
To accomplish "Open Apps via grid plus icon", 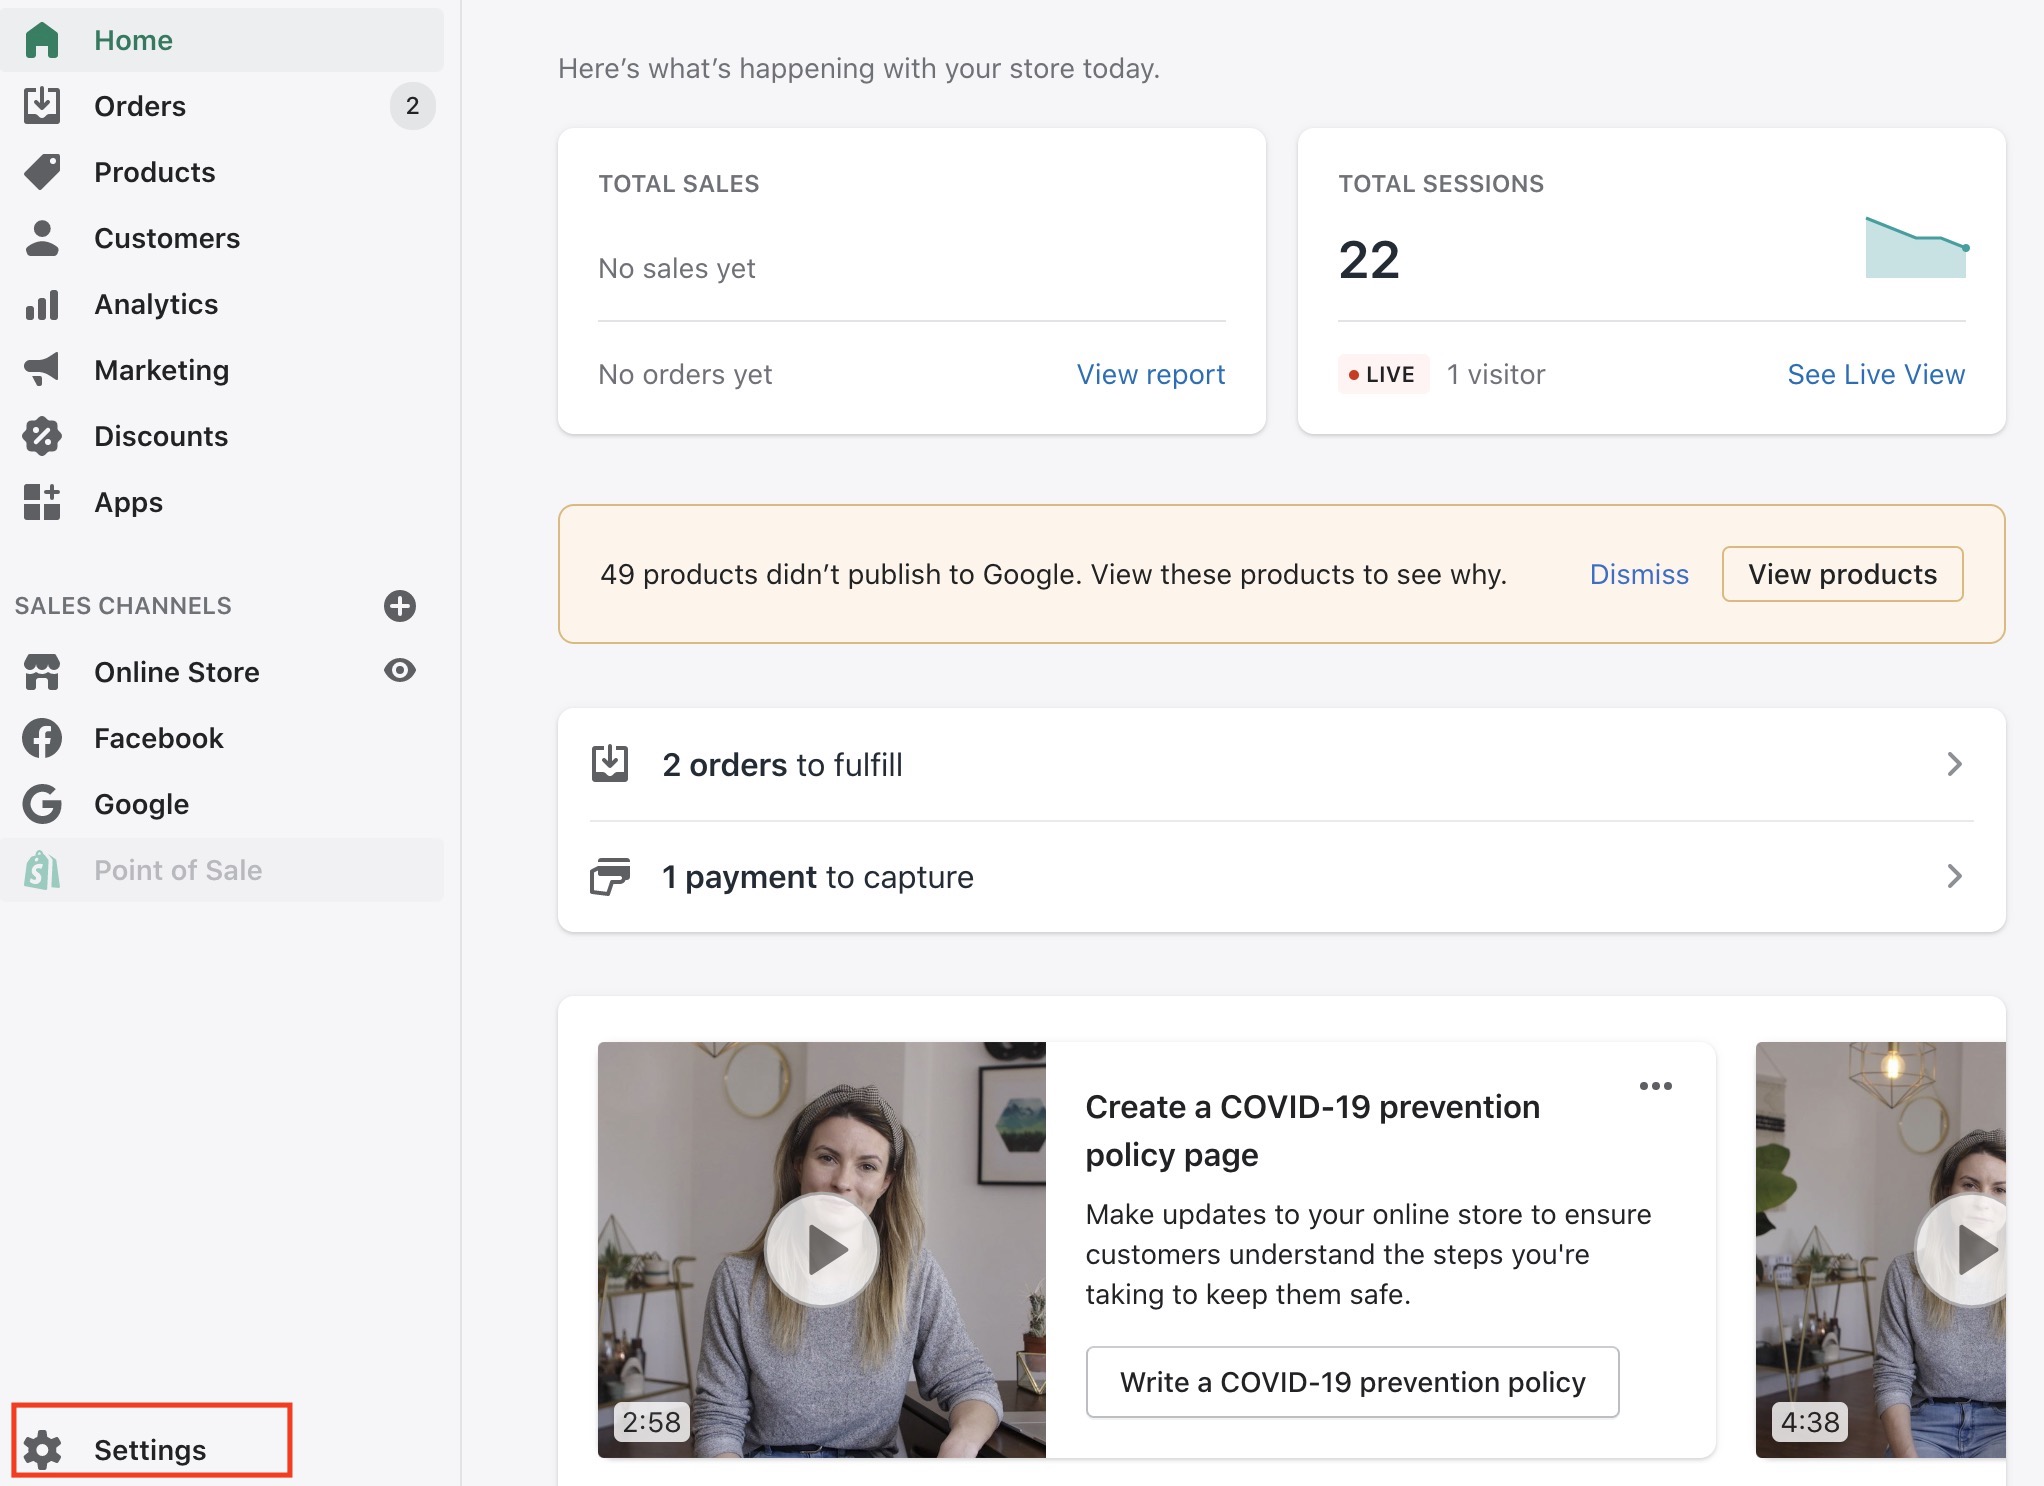I will tap(42, 502).
